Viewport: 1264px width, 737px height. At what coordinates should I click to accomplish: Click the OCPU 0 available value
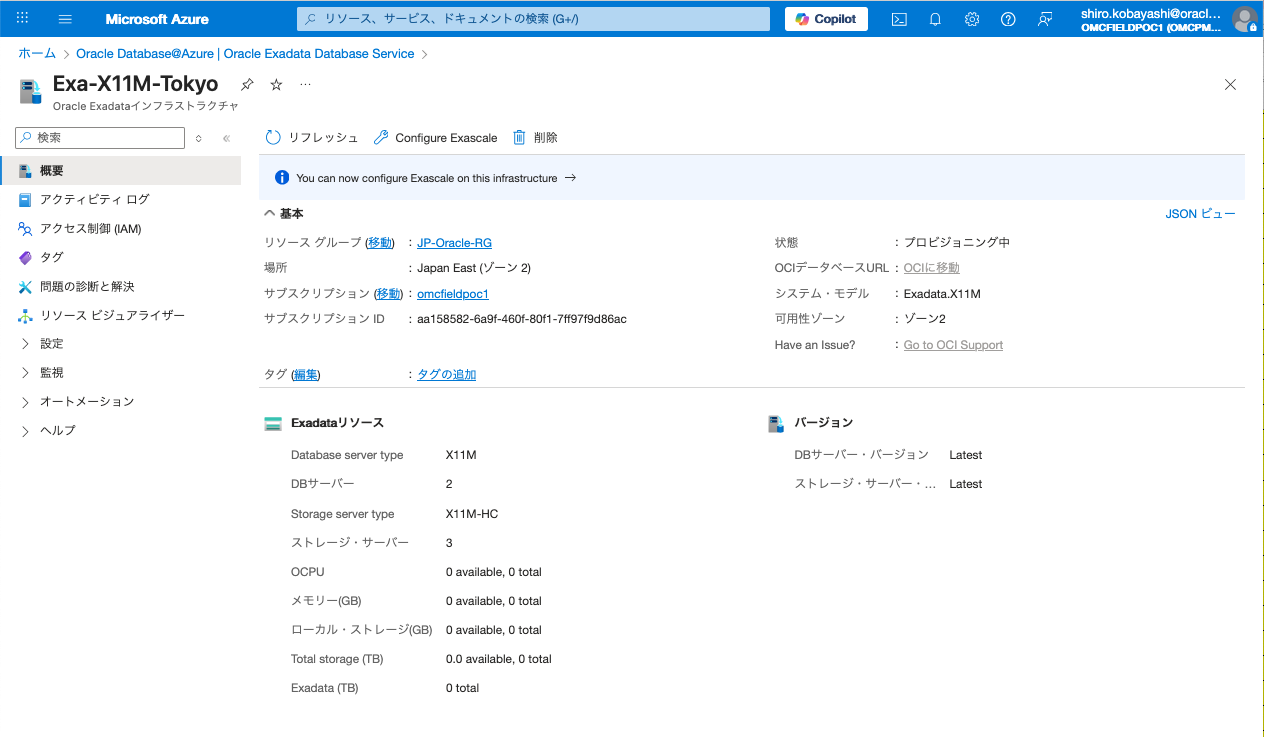(x=494, y=572)
